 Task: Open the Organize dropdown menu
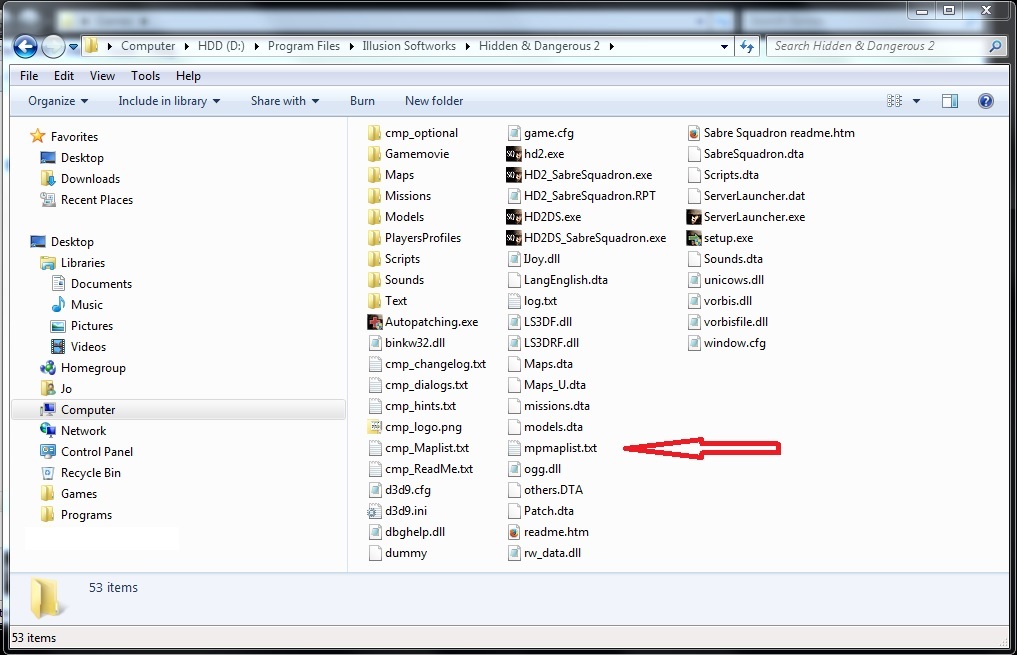(58, 101)
